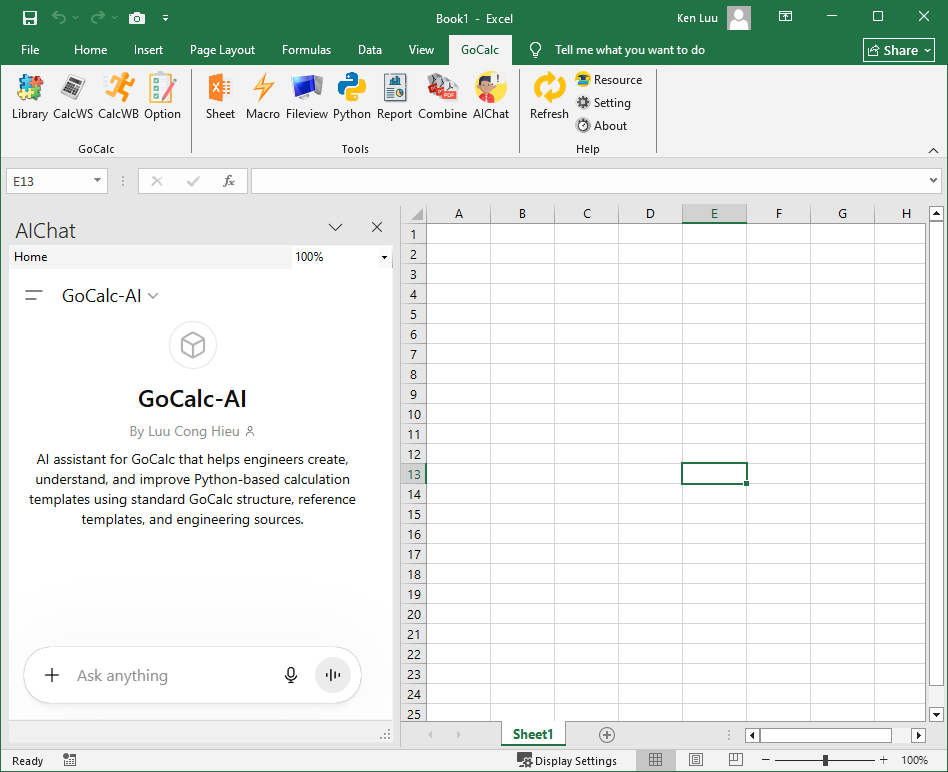Open the Luu Cong Hieu author profile
Screen dimensions: 948x772
[x=192, y=431]
